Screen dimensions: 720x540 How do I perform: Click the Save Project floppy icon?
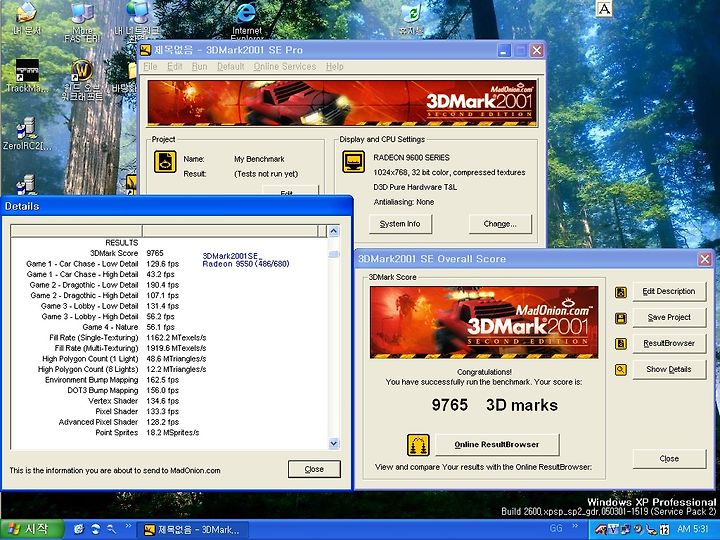tap(621, 318)
